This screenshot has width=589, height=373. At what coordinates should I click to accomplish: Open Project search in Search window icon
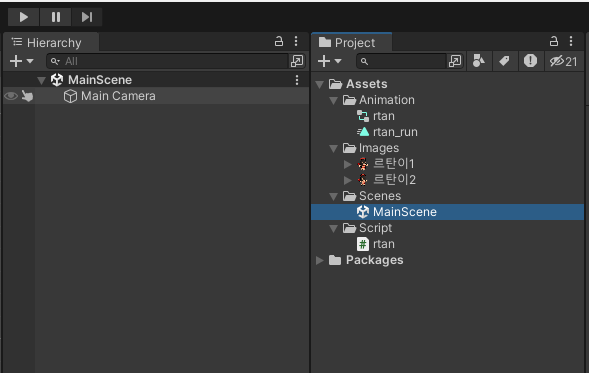pyautogui.click(x=455, y=61)
